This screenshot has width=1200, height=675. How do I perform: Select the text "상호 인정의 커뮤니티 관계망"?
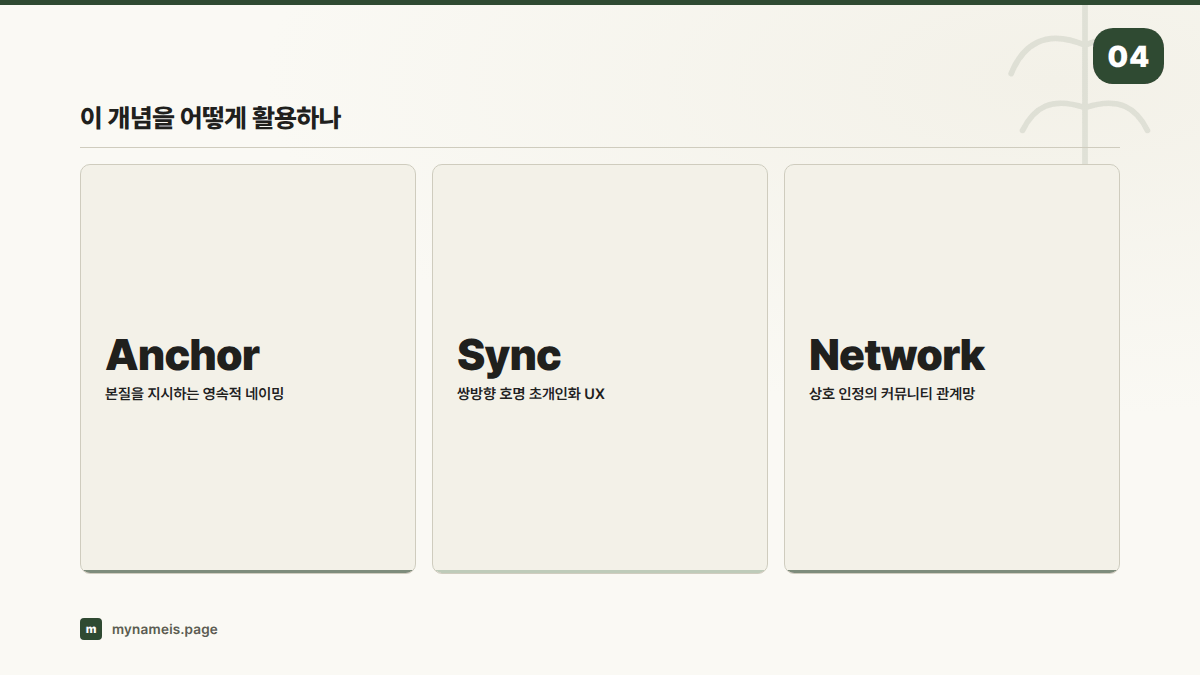(x=892, y=394)
